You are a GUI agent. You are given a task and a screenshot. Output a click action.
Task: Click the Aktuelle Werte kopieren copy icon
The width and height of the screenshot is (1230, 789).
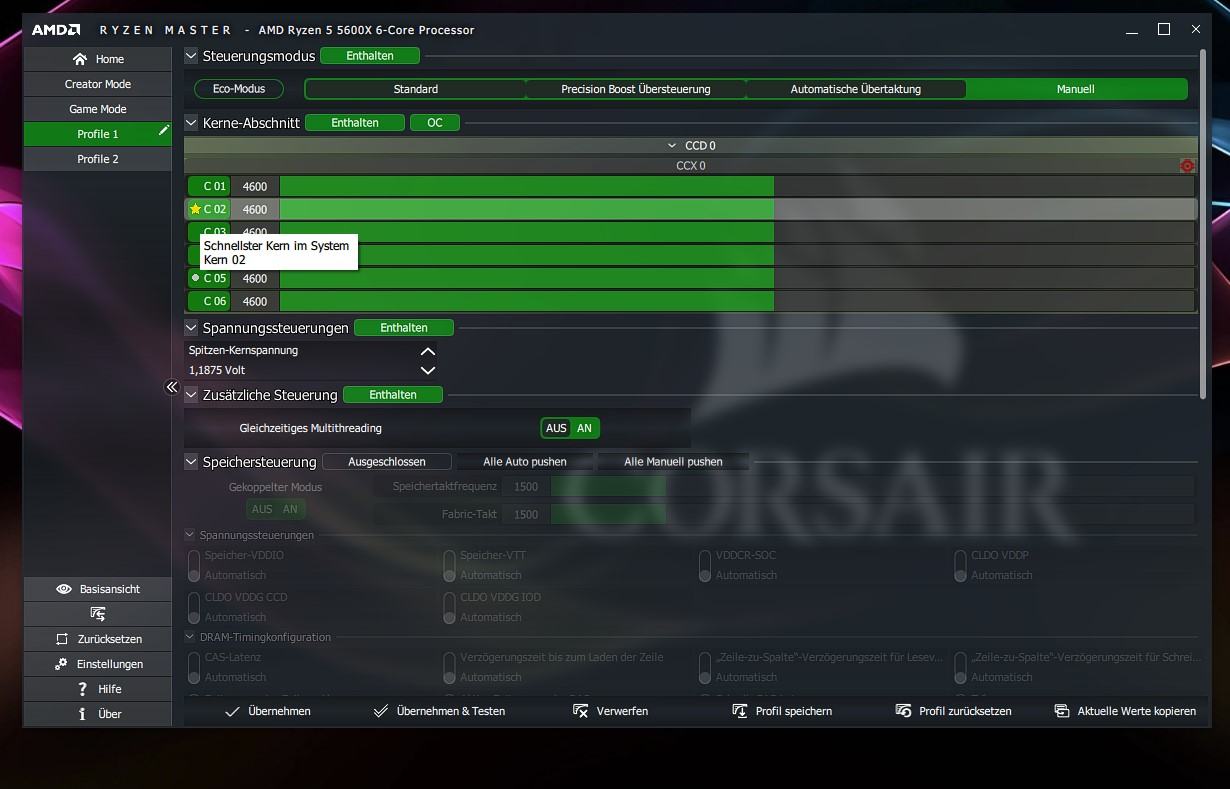[x=1062, y=711]
